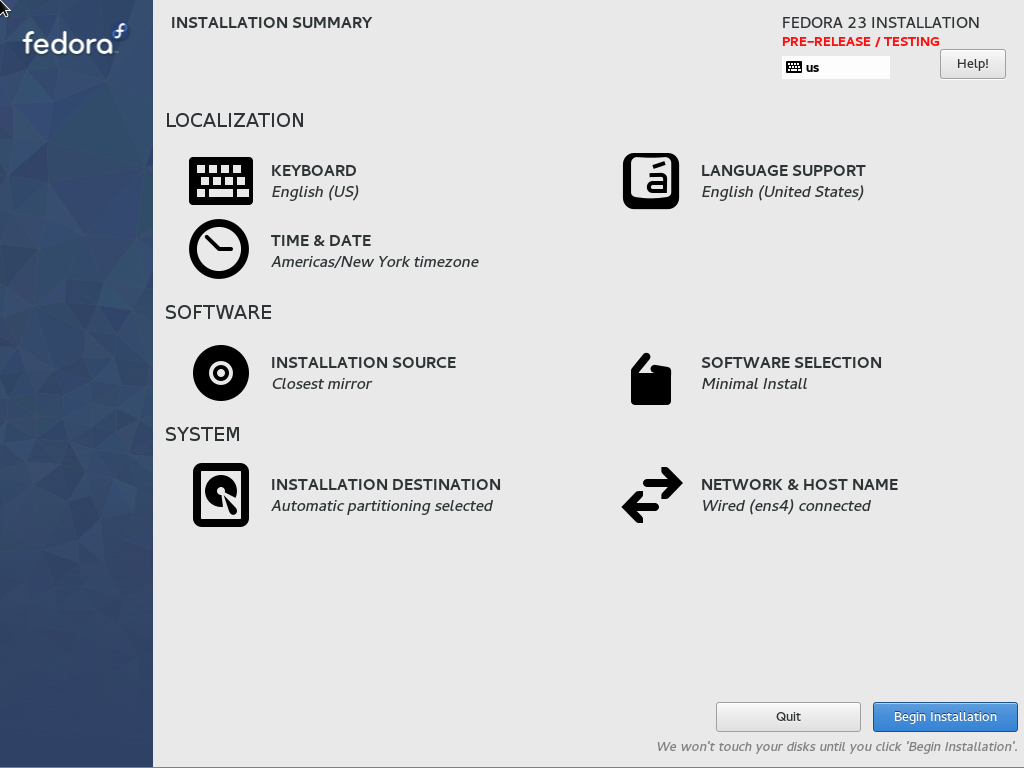This screenshot has height=768, width=1024.
Task: Click the 'LOCALIZATION' section heading
Action: coord(234,120)
